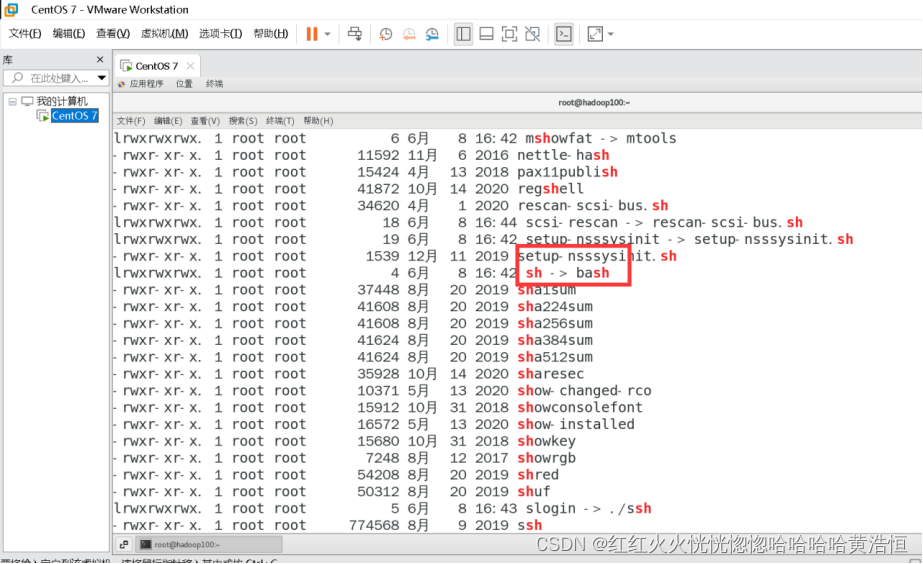Viewport: 923px width, 564px height.
Task: Select CentOS 7 in the library tree
Action: click(74, 115)
